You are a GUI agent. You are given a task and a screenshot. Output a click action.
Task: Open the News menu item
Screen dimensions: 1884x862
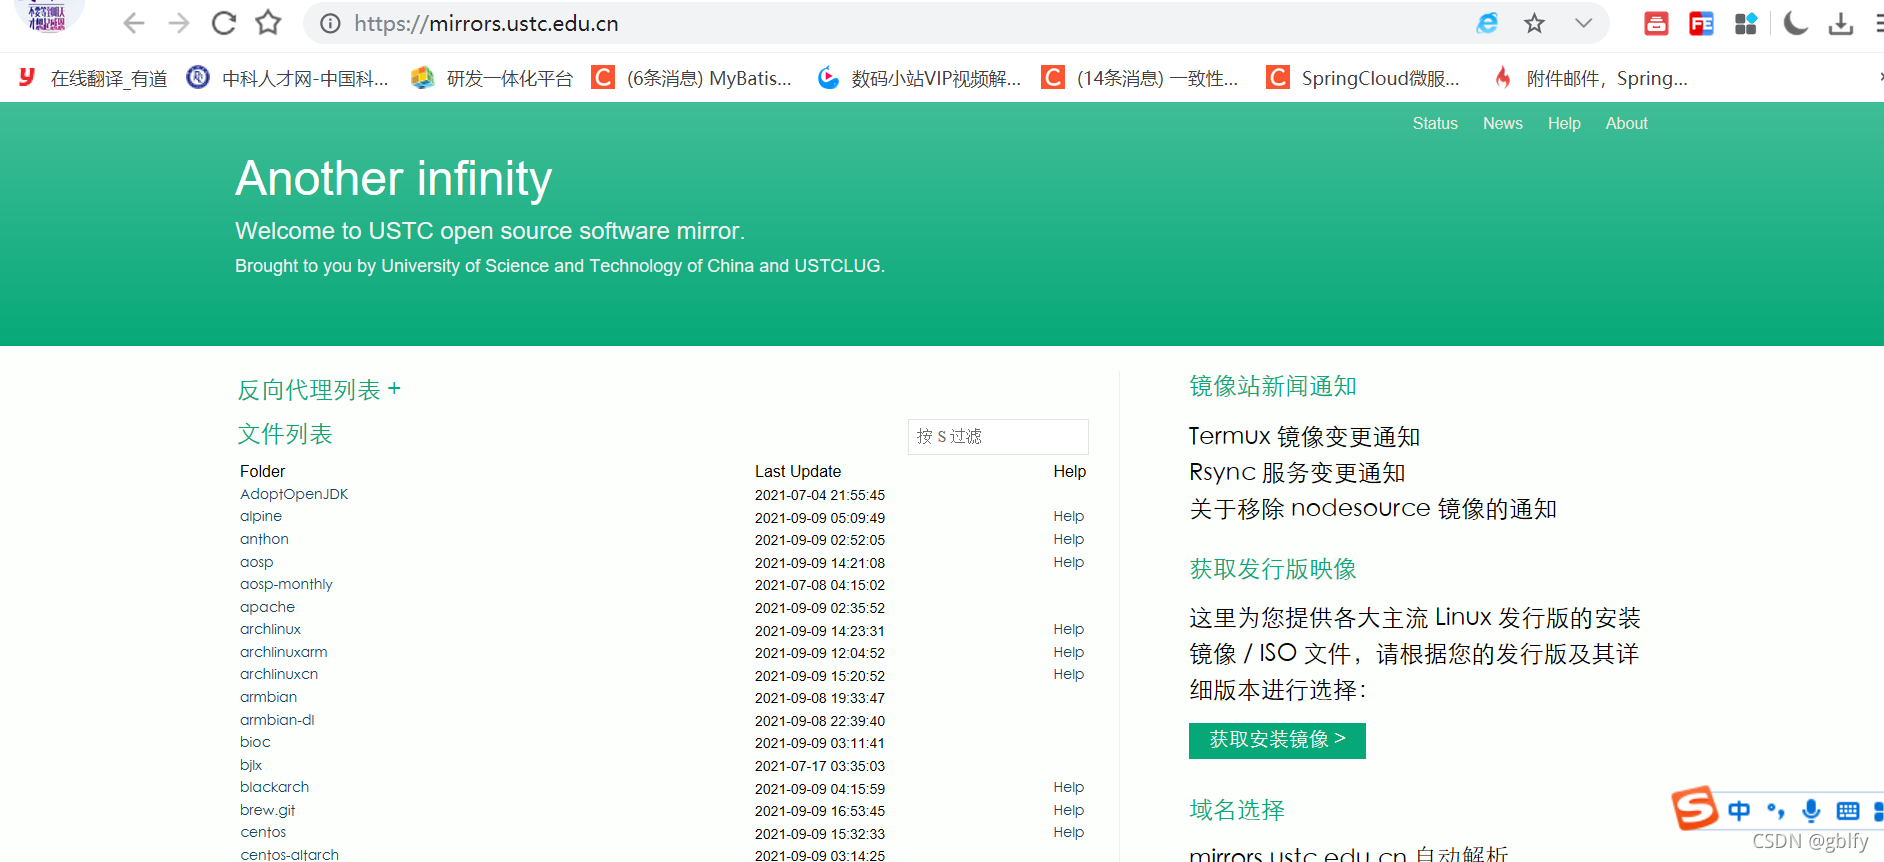1502,123
